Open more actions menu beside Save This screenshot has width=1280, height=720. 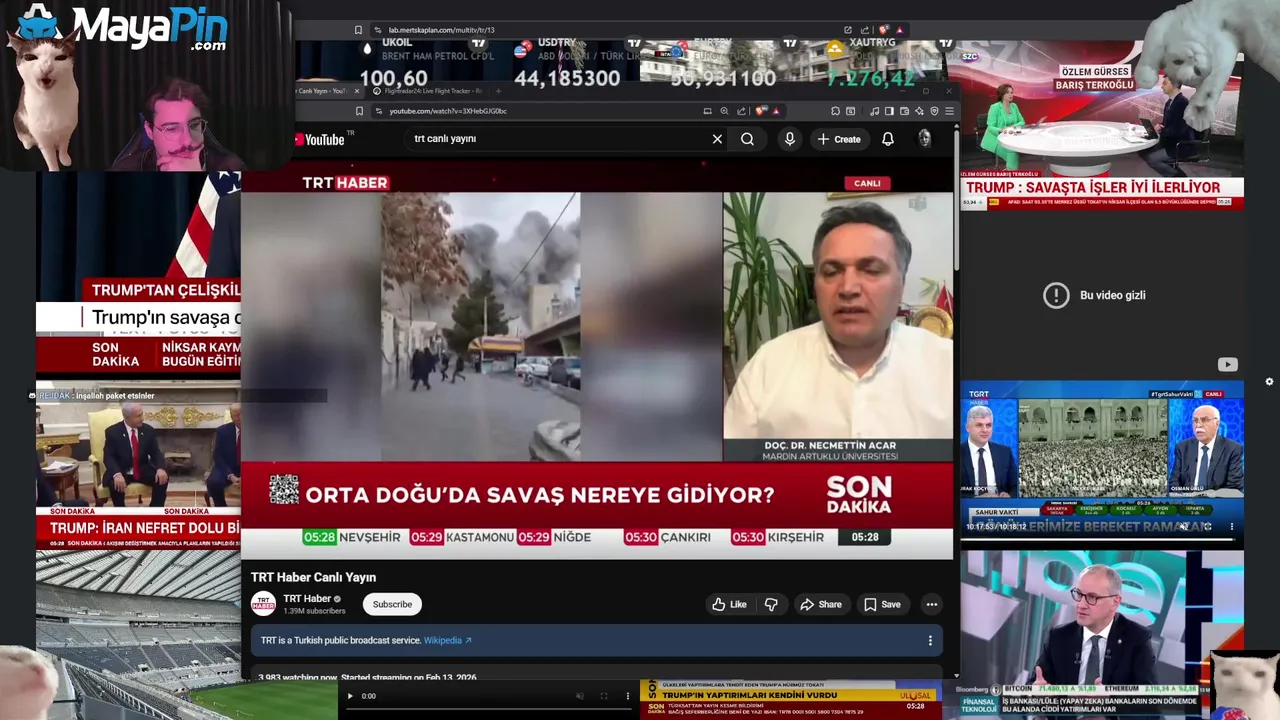(931, 604)
